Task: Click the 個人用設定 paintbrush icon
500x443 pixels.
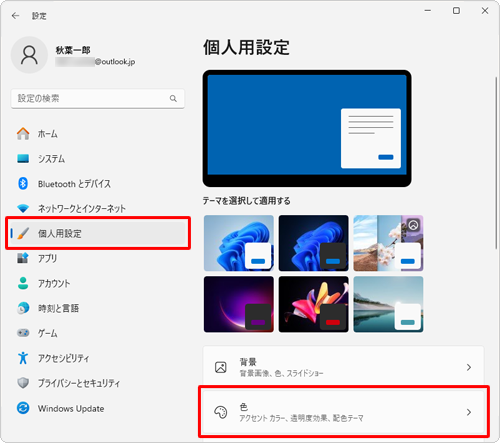Action: [23, 233]
